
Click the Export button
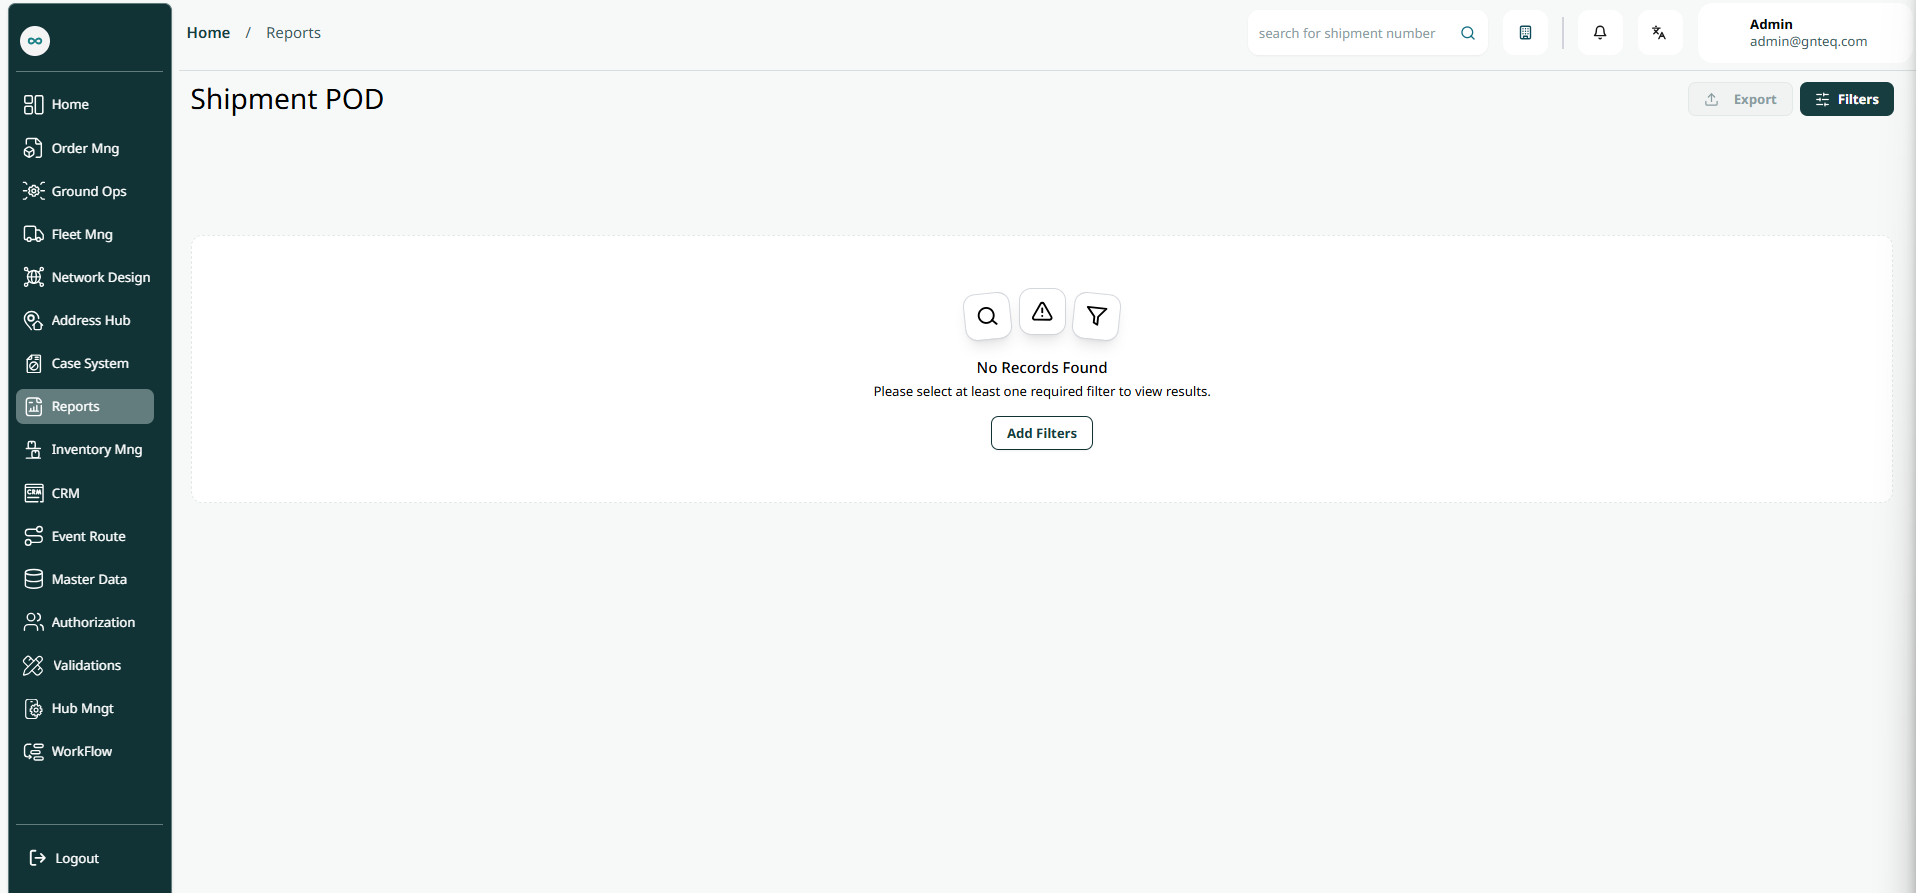pyautogui.click(x=1740, y=99)
